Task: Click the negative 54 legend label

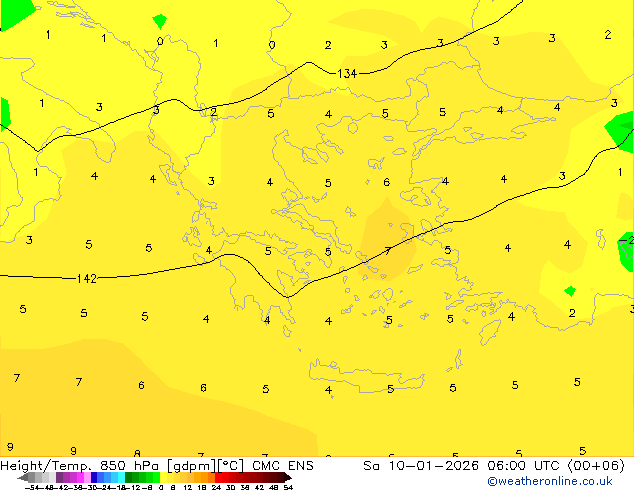Action: pyautogui.click(x=32, y=487)
